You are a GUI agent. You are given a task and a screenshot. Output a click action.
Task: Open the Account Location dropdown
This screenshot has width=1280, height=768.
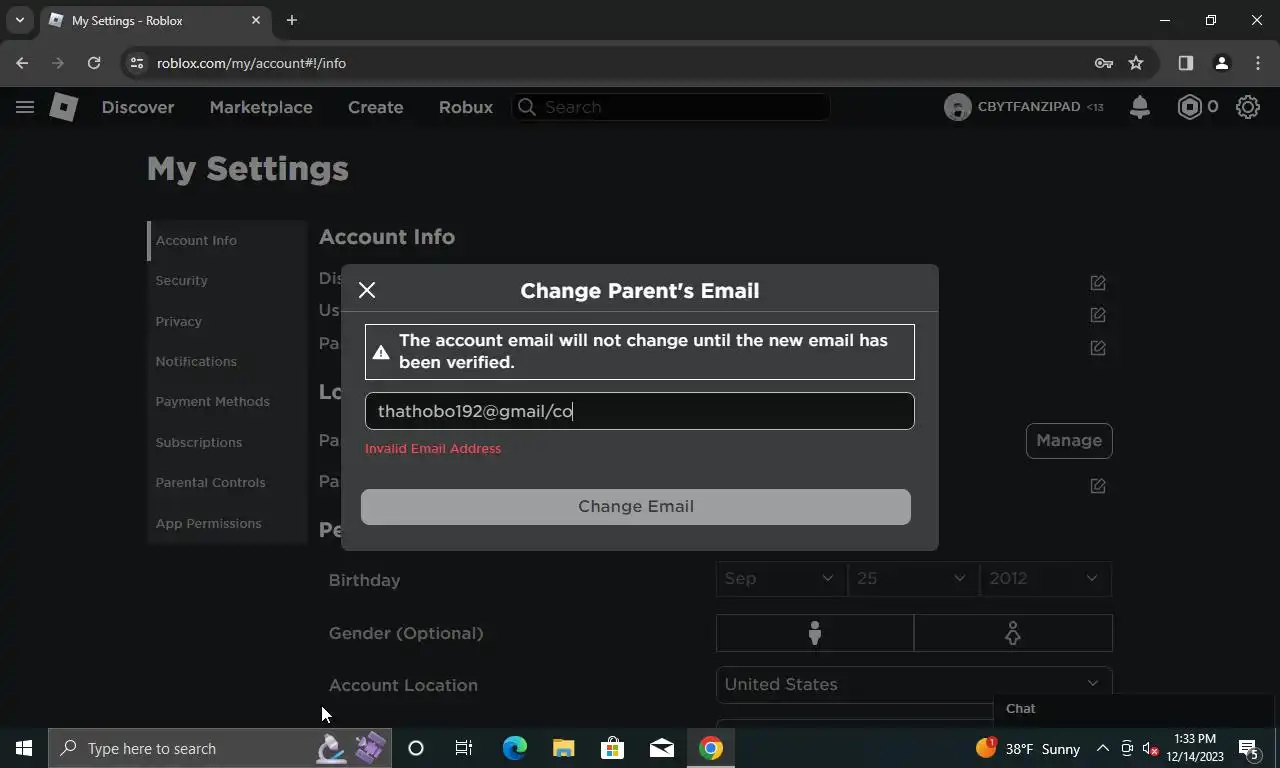pos(914,684)
